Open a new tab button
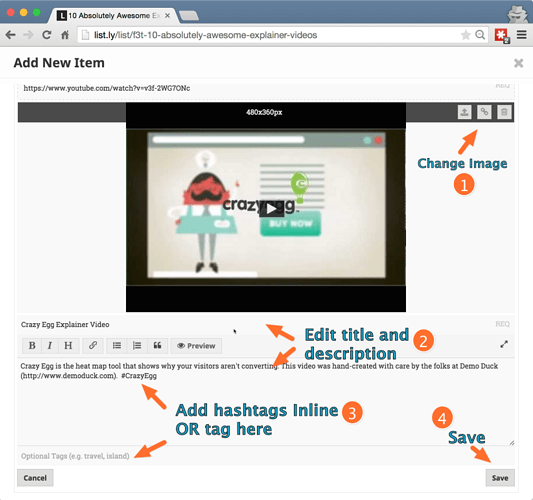This screenshot has width=533, height=500. (x=189, y=16)
